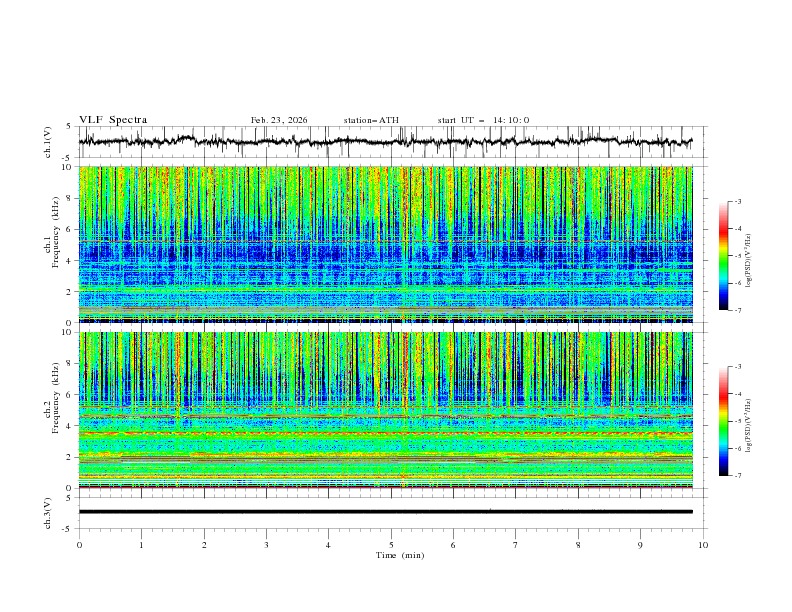This screenshot has width=792, height=612.
Task: Click the "4" kHz tick on ch.1 frequency axis
Action: click(x=70, y=261)
